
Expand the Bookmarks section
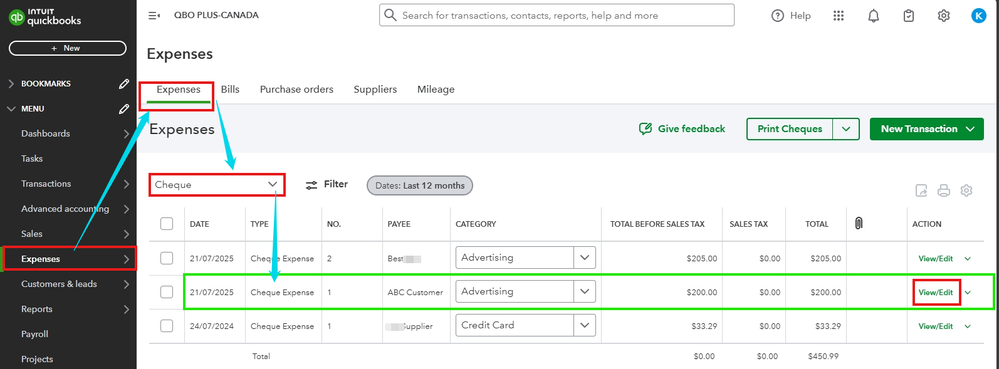11,83
